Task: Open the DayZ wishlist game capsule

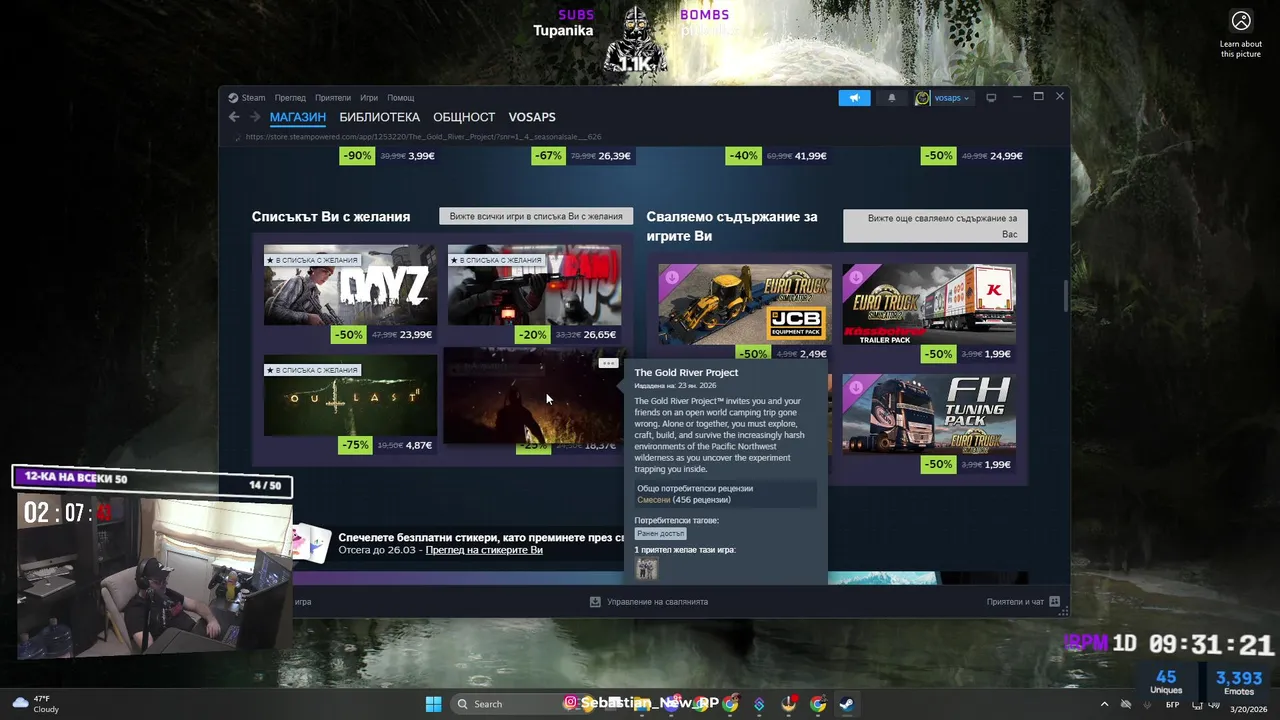Action: (x=350, y=285)
